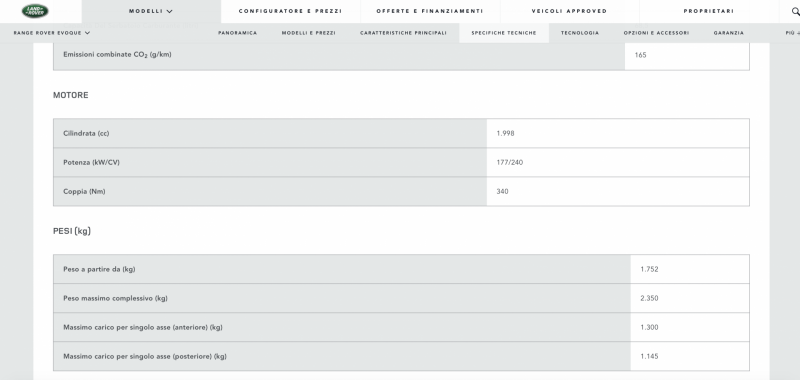Screen dimensions: 800x380
Task: Open the Range Rover Evoque dropdown
Action: 52,33
